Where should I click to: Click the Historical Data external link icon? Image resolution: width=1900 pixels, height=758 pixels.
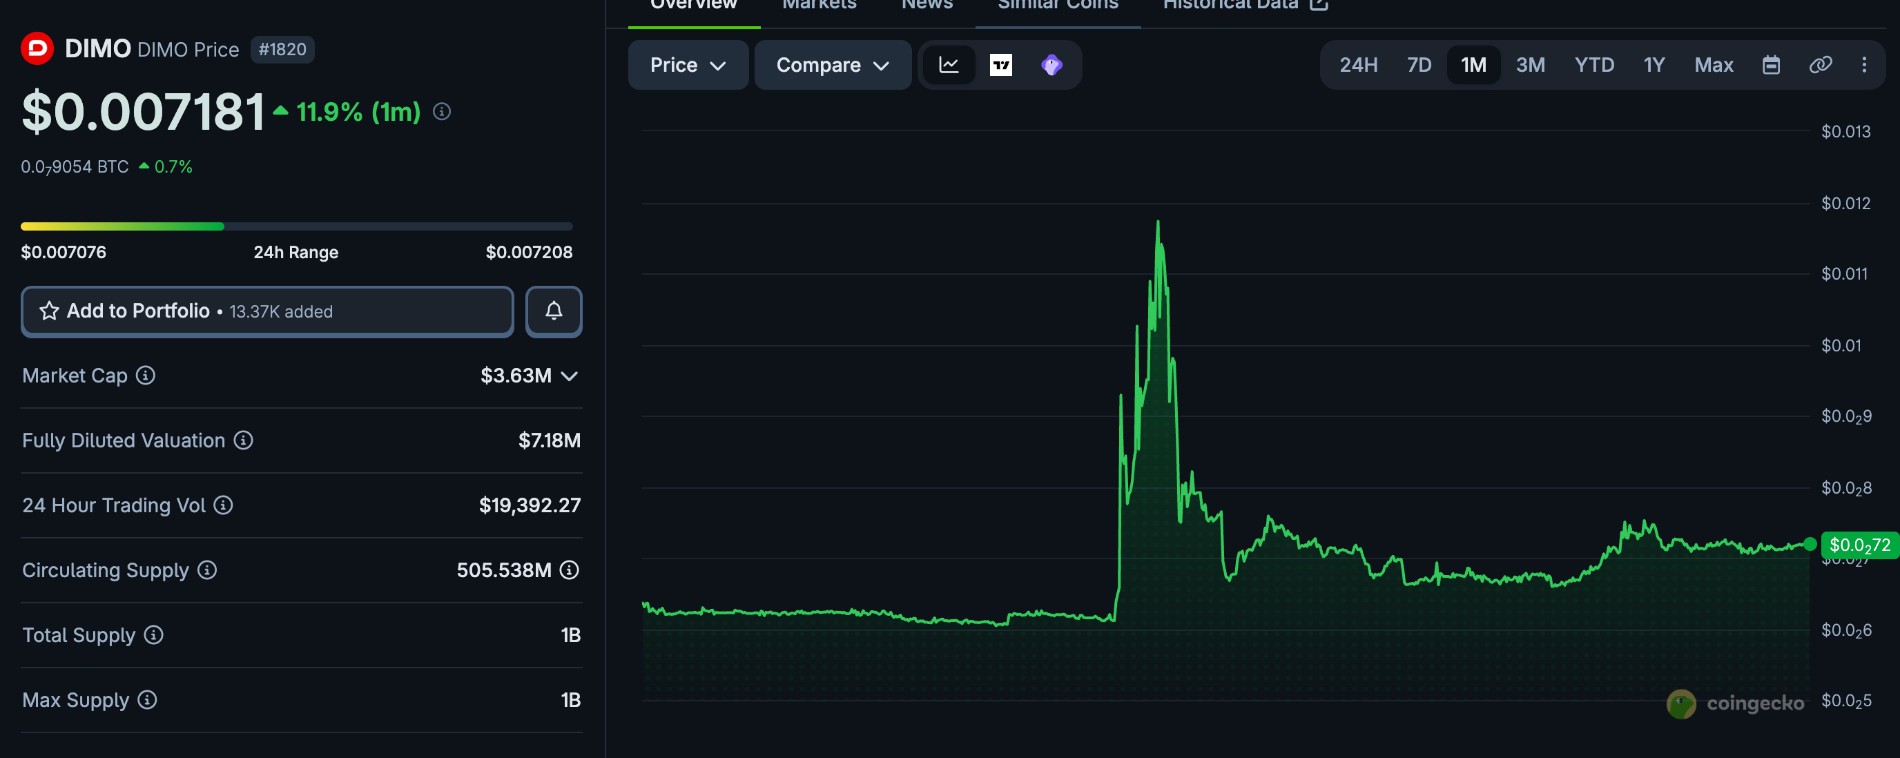pos(1319,4)
